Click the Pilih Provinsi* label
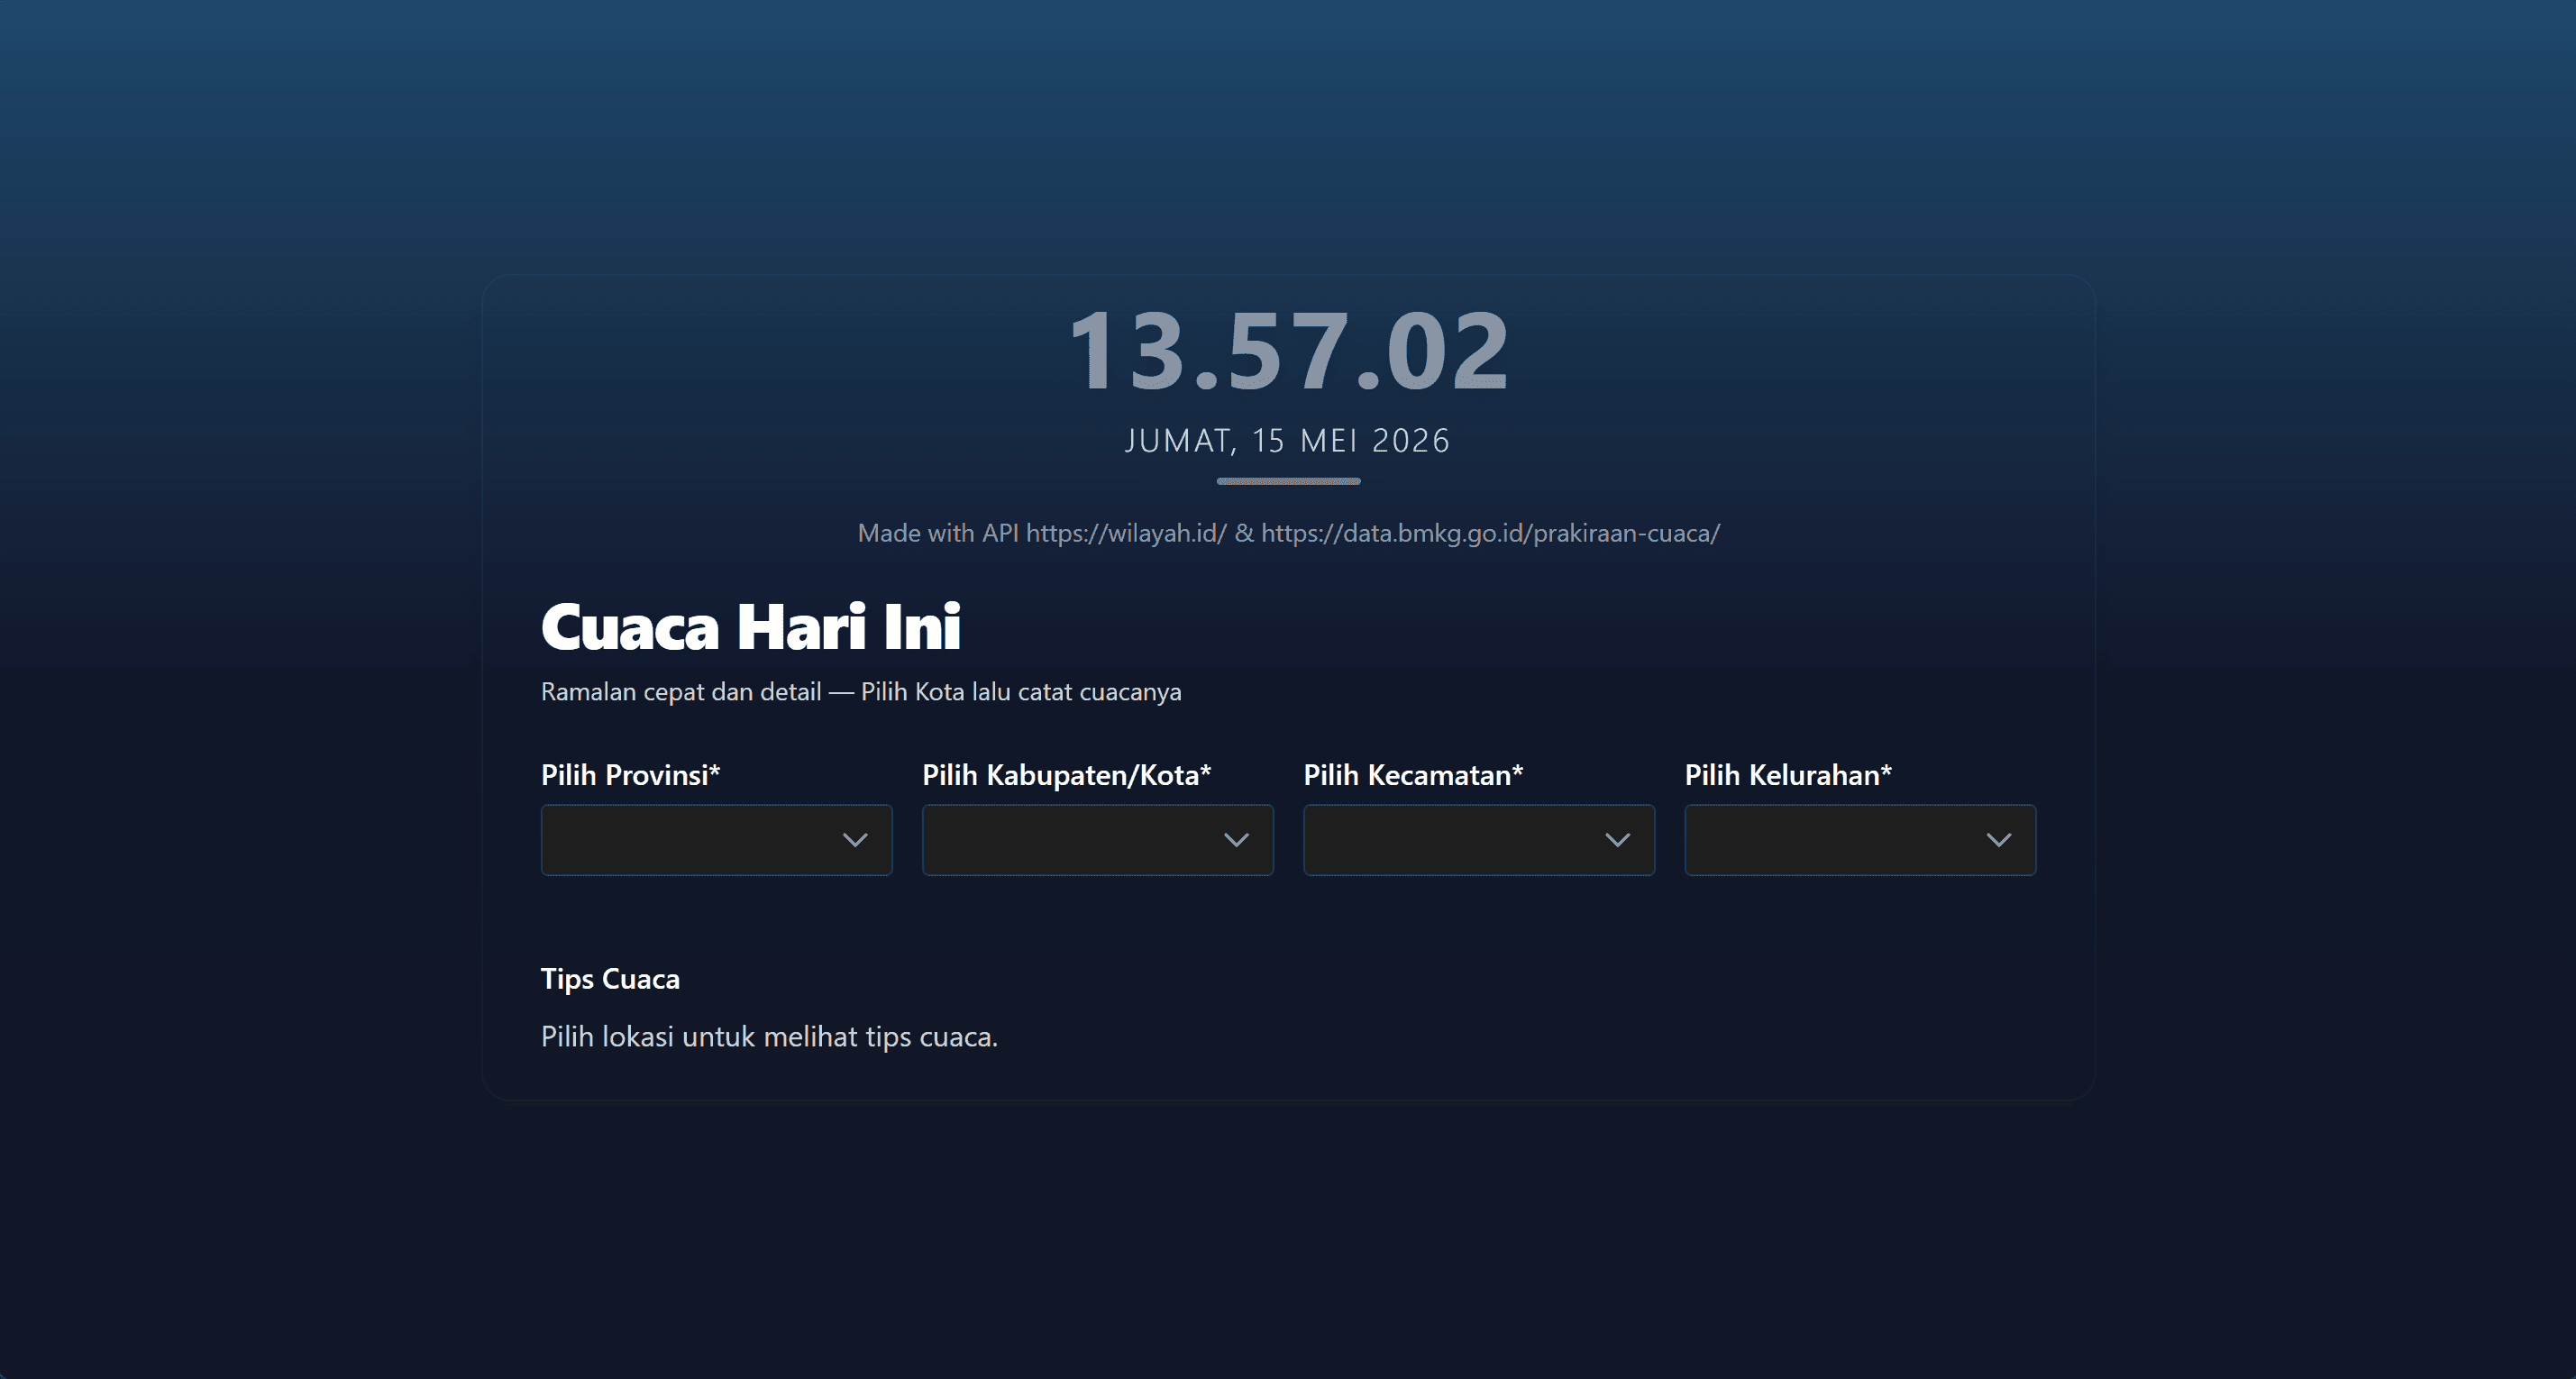 tap(631, 775)
